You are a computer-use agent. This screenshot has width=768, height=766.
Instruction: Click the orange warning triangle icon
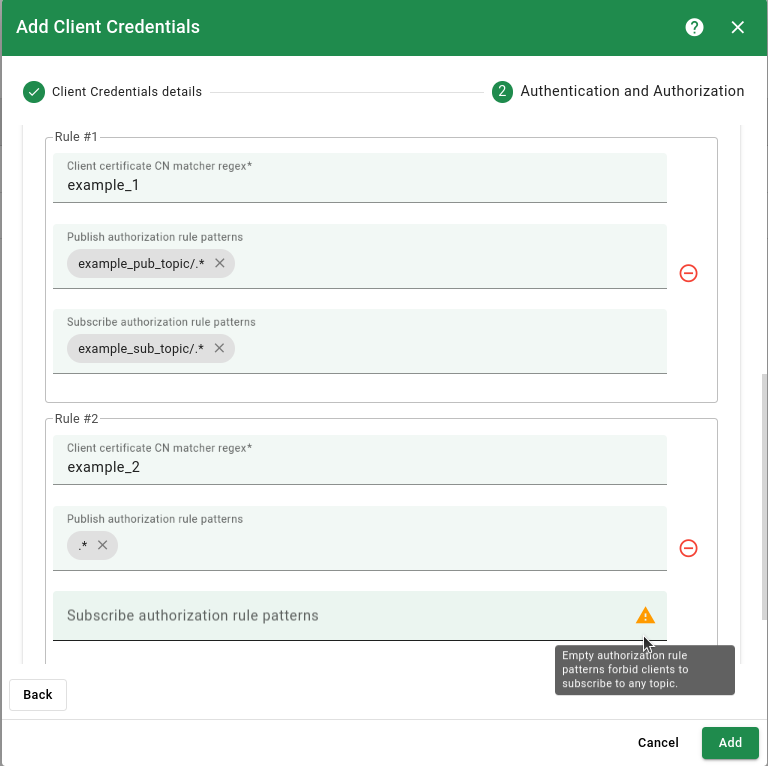[645, 615]
